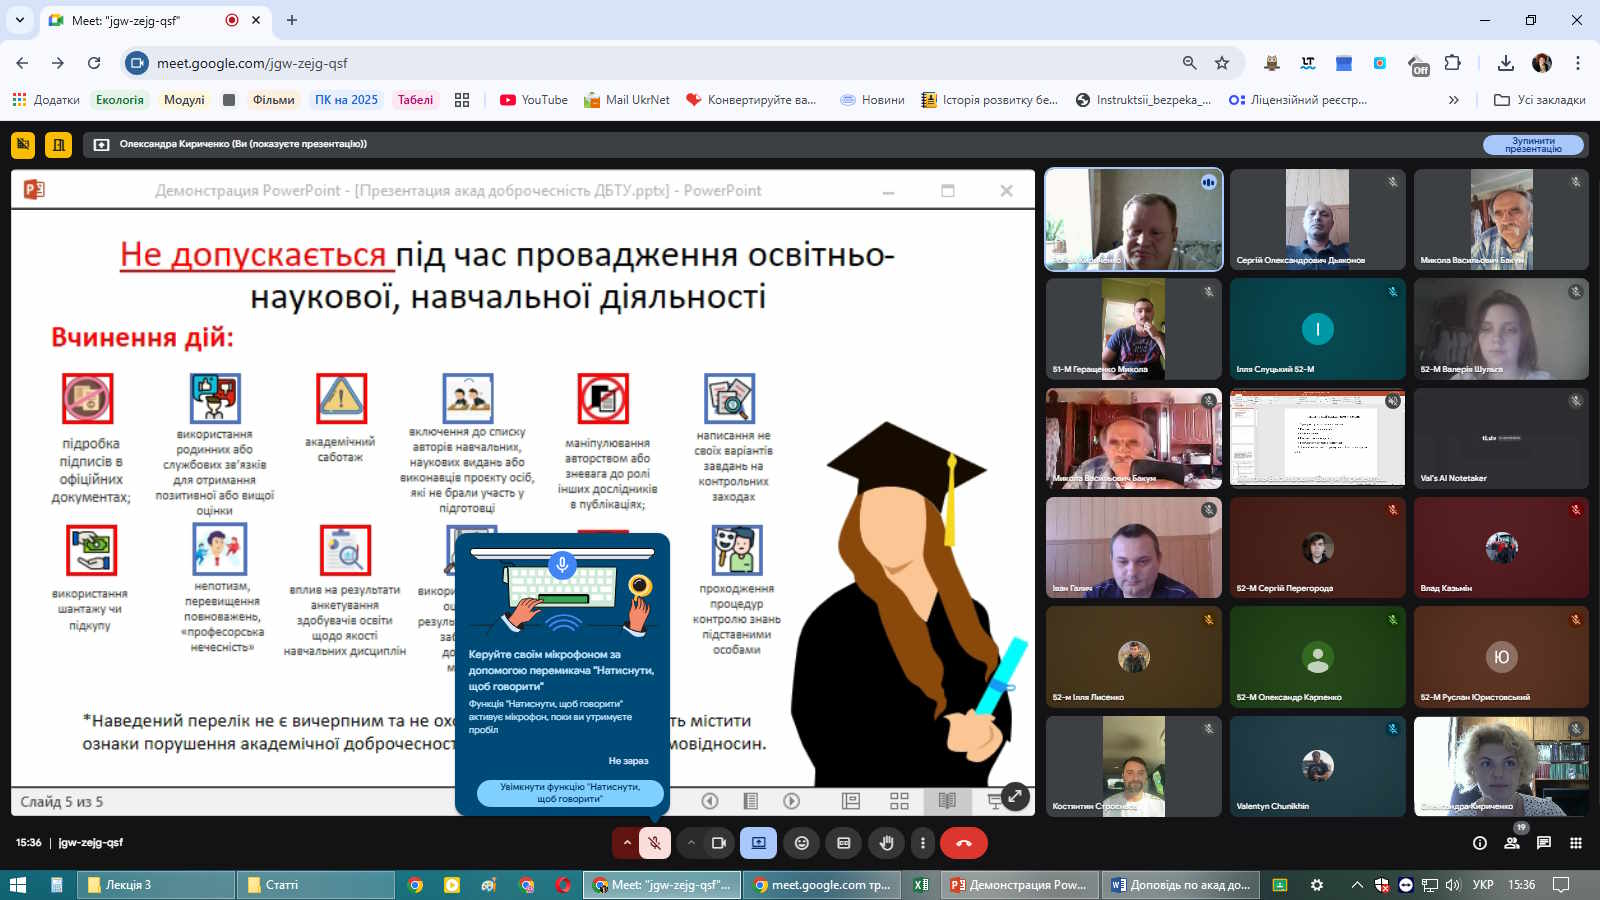
Task: Open the YouTube bookmark
Action: coord(534,100)
